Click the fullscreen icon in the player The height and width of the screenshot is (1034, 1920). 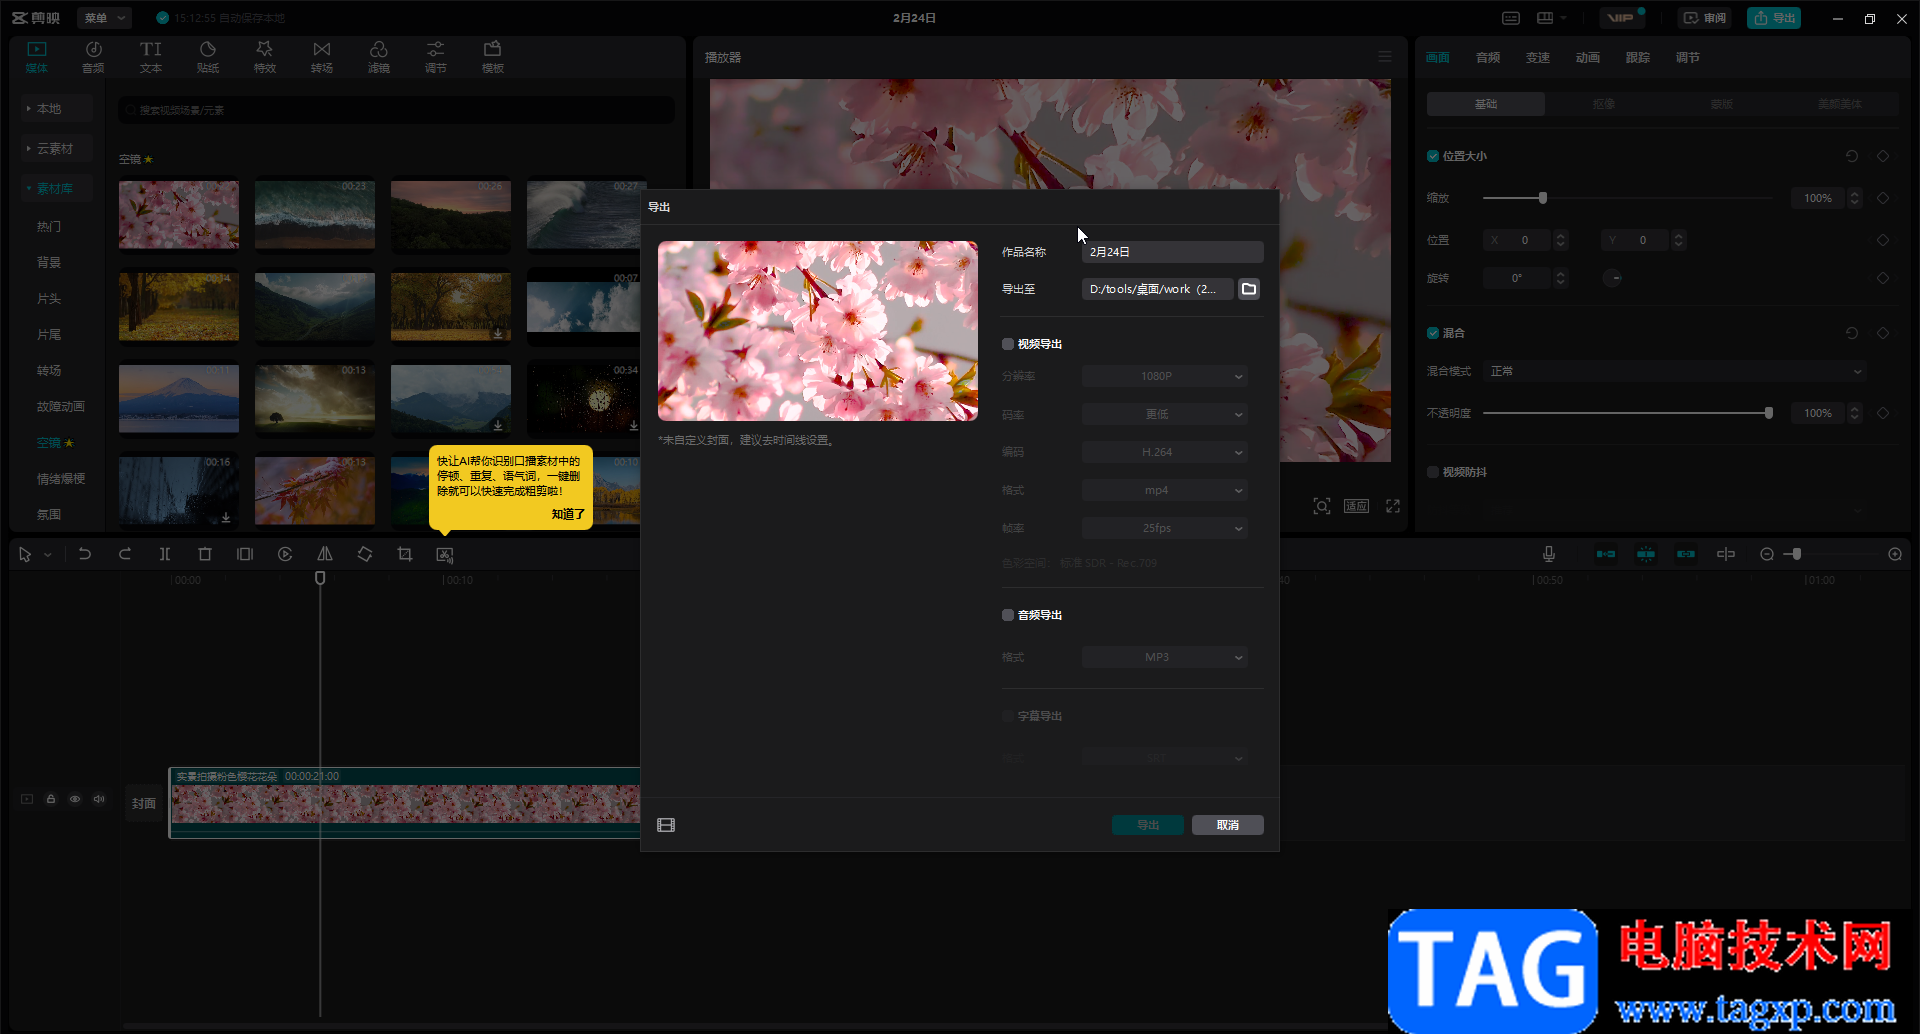tap(1393, 506)
